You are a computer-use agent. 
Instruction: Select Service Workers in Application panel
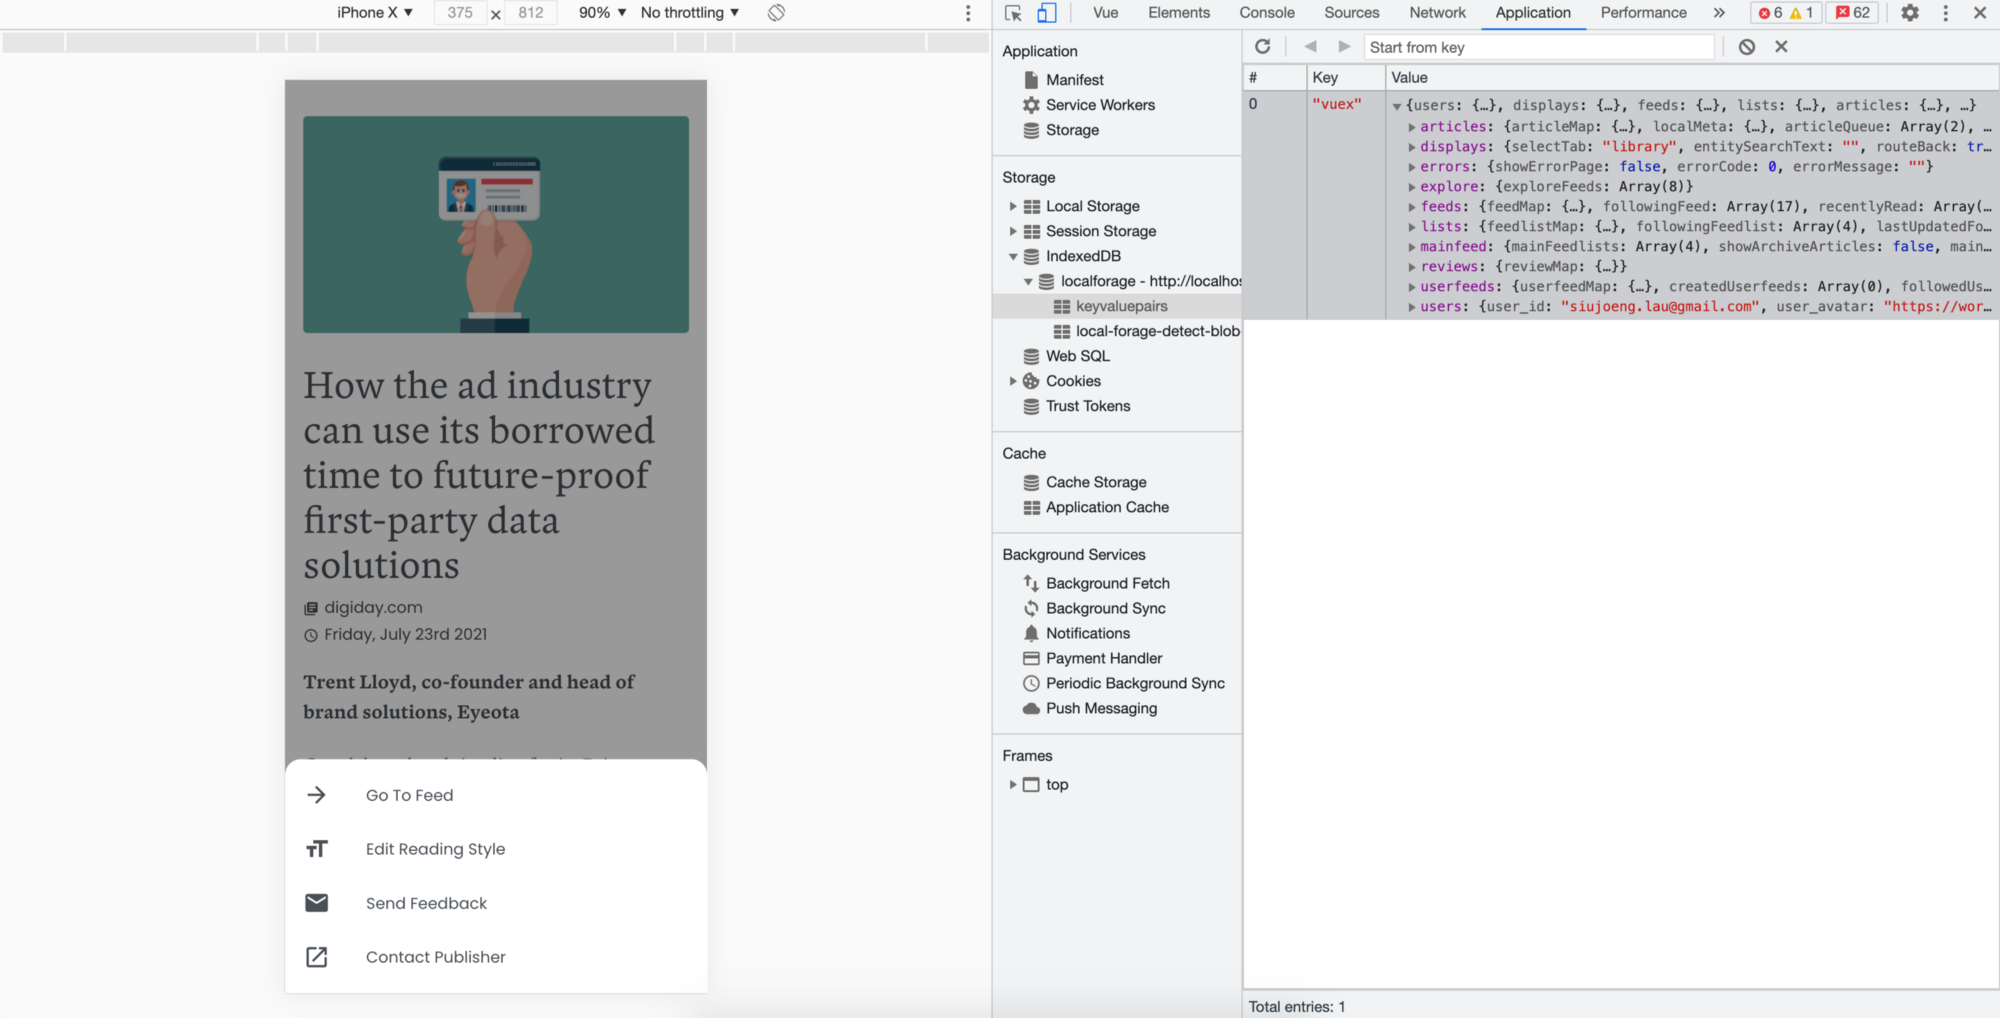[1100, 105]
